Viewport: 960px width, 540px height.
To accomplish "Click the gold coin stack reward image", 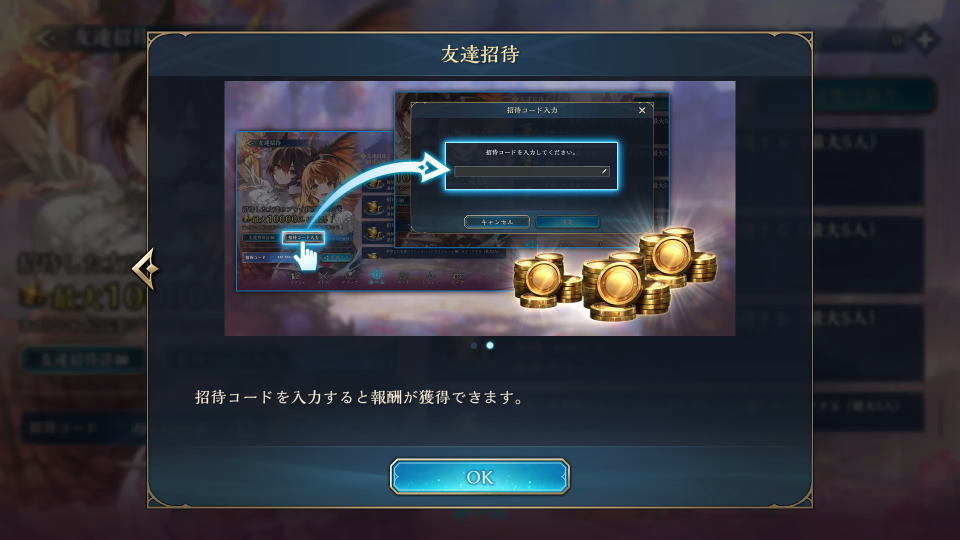I will tap(615, 274).
